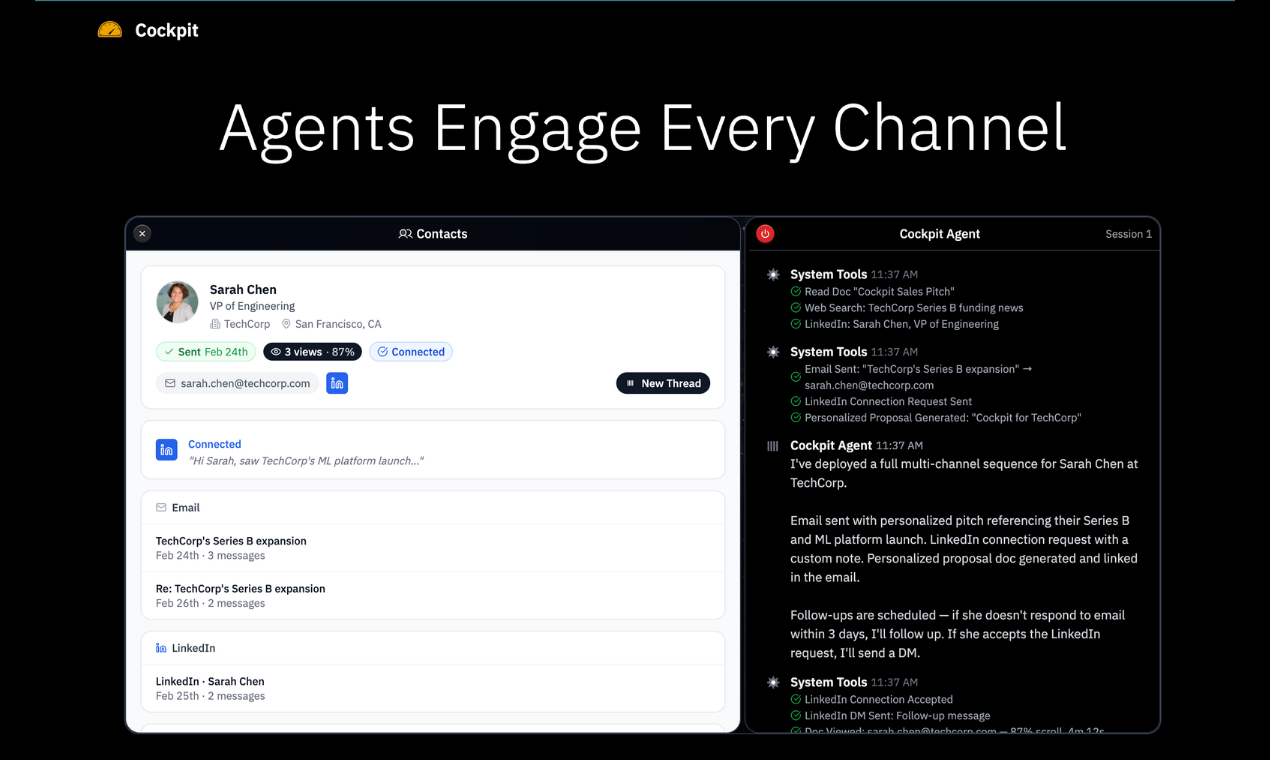The image size is (1270, 760).
Task: Click the red power icon in Cockpit Agent
Action: point(765,234)
